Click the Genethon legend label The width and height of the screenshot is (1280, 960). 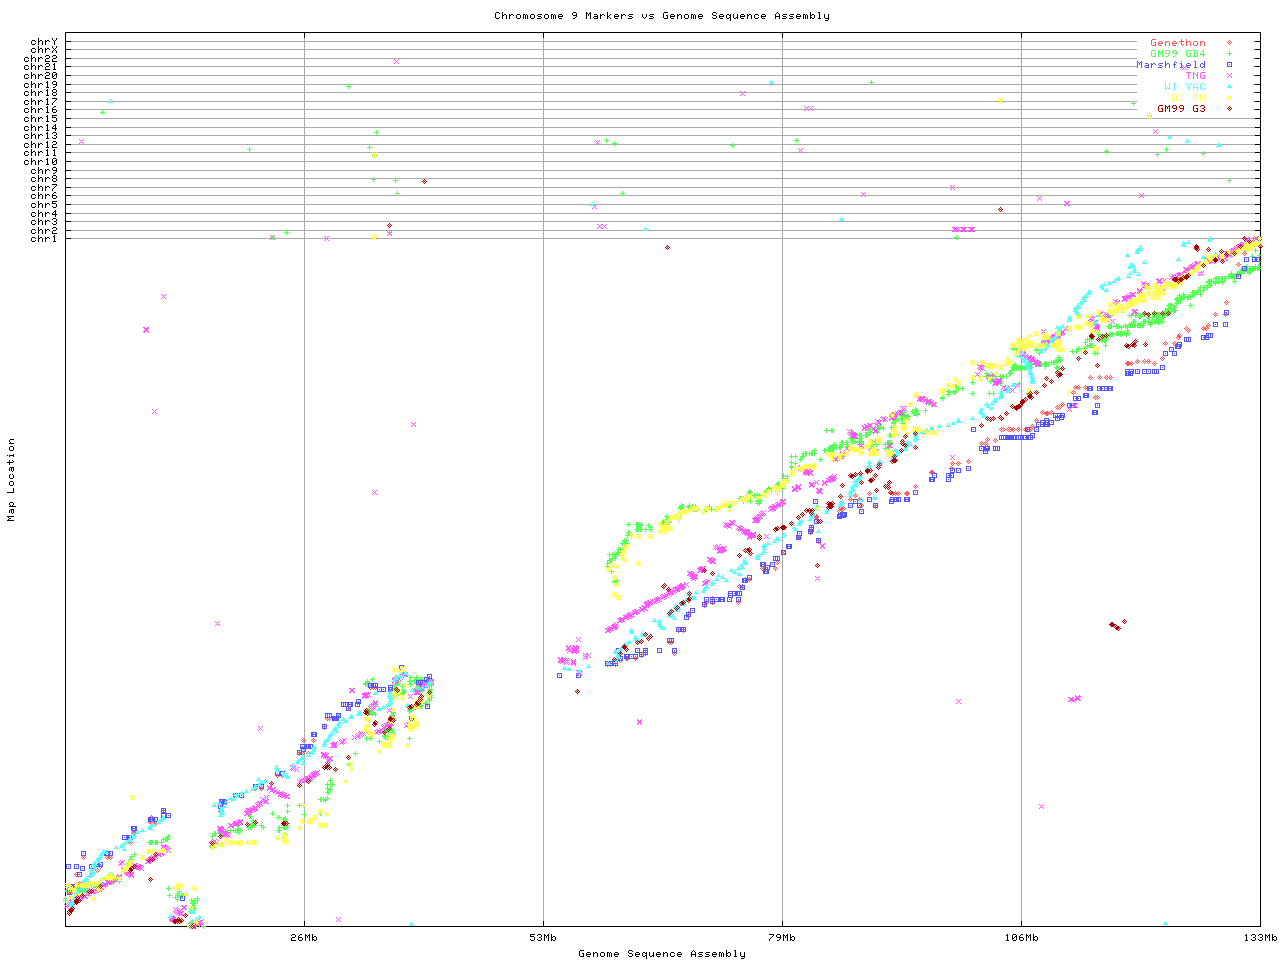1177,43
